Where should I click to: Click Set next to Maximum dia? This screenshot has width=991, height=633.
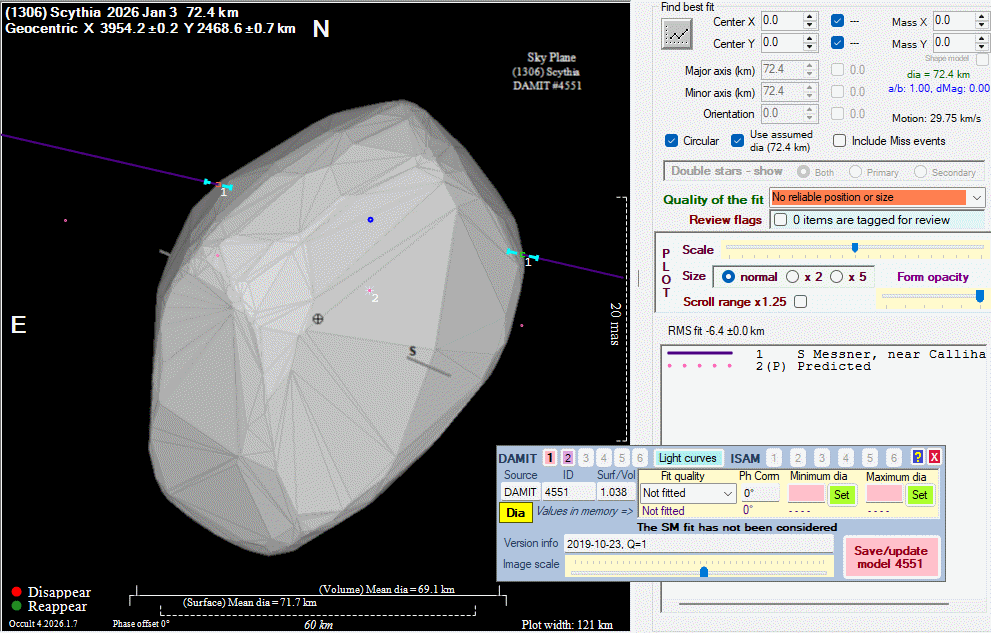point(919,494)
